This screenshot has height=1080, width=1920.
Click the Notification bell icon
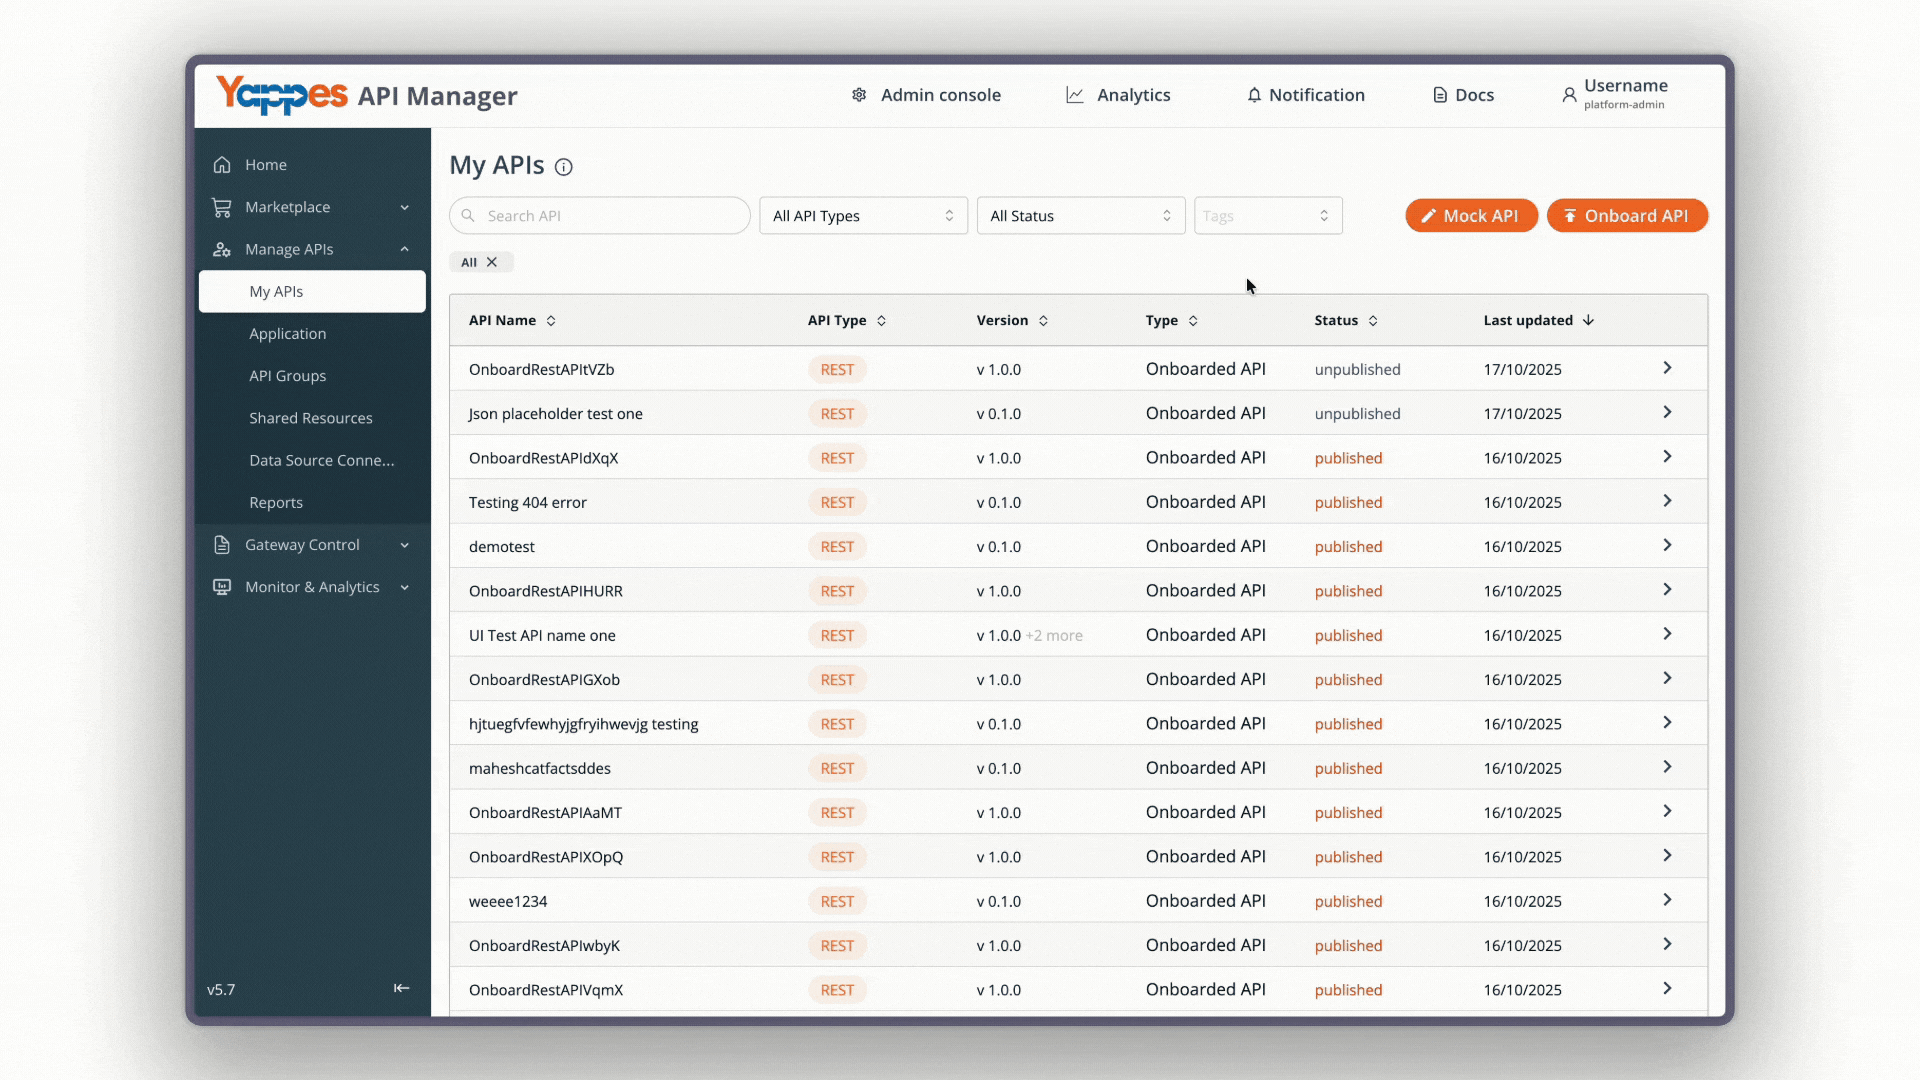pyautogui.click(x=1254, y=95)
